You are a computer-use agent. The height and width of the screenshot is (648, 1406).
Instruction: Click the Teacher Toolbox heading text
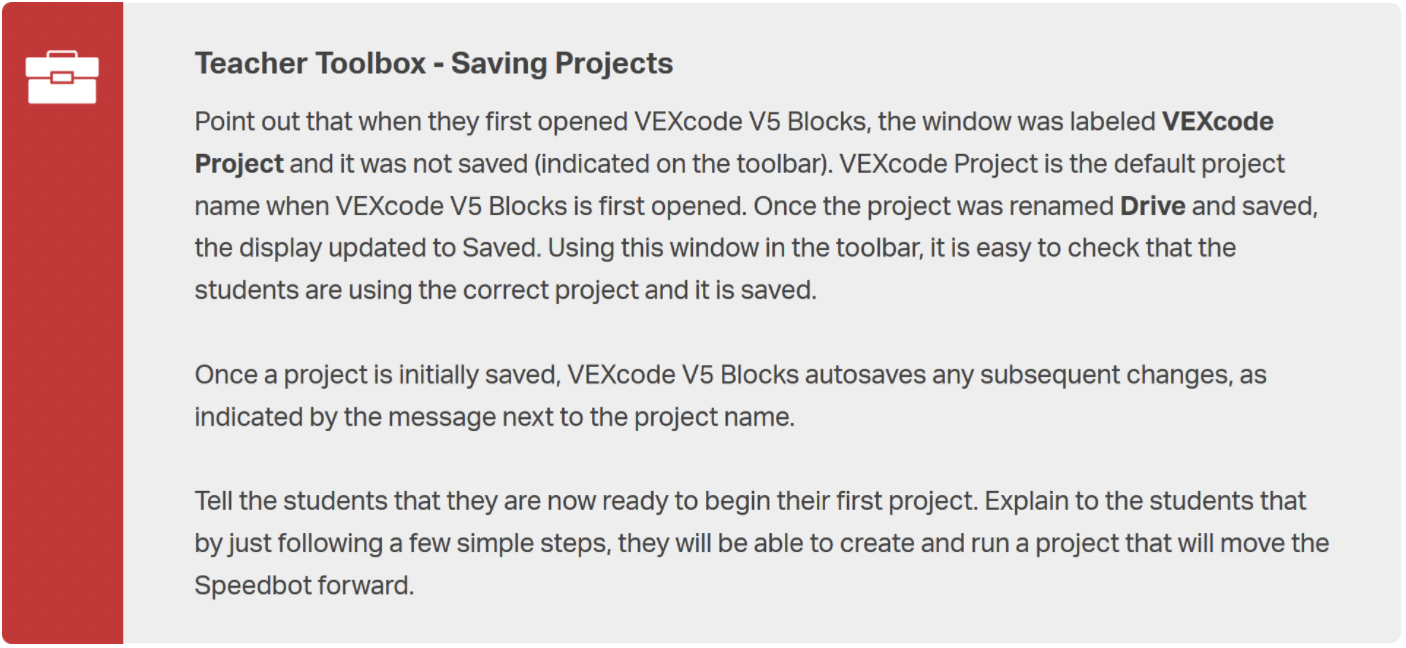310,64
